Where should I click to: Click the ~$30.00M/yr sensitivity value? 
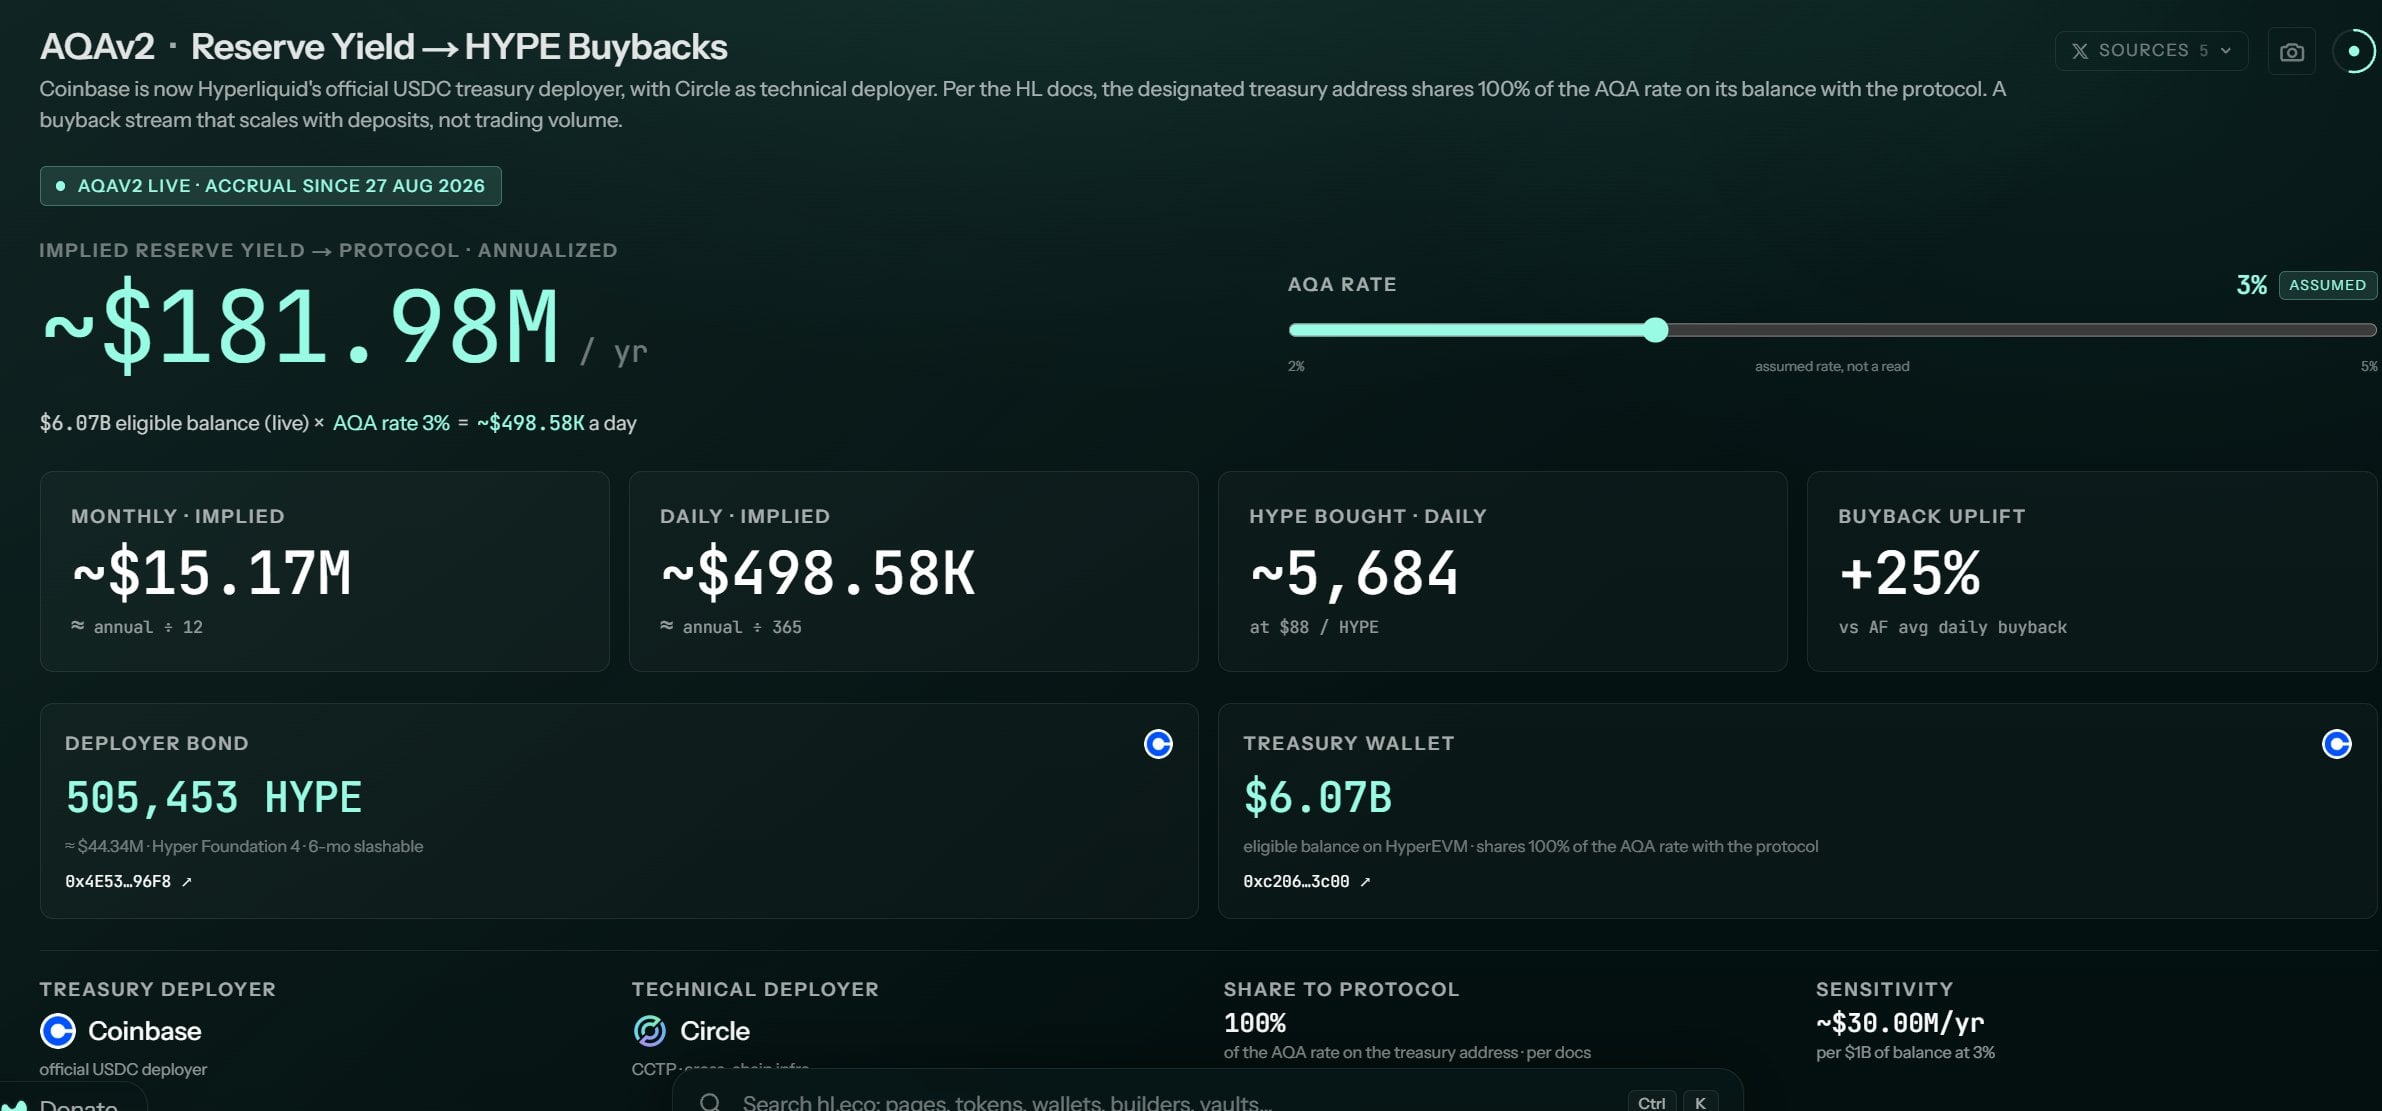1900,1023
